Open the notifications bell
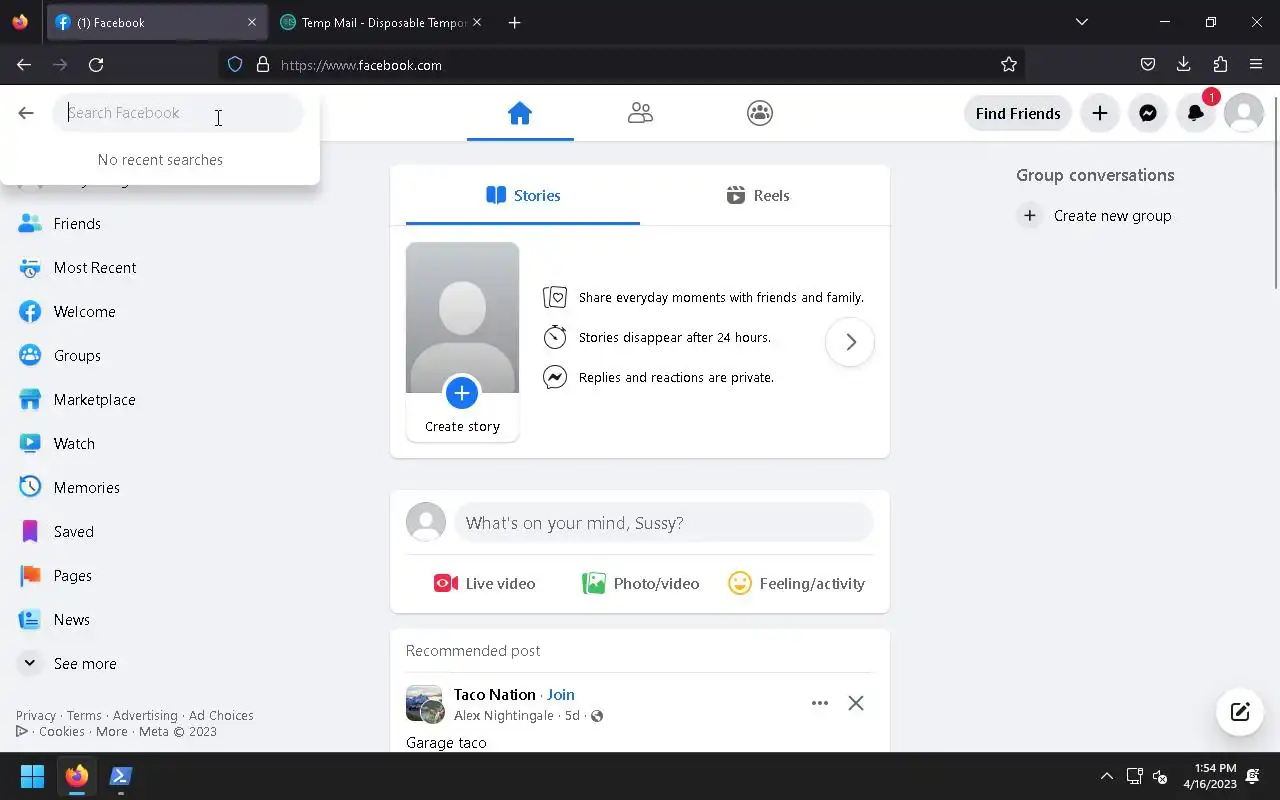The image size is (1280, 800). (x=1196, y=113)
